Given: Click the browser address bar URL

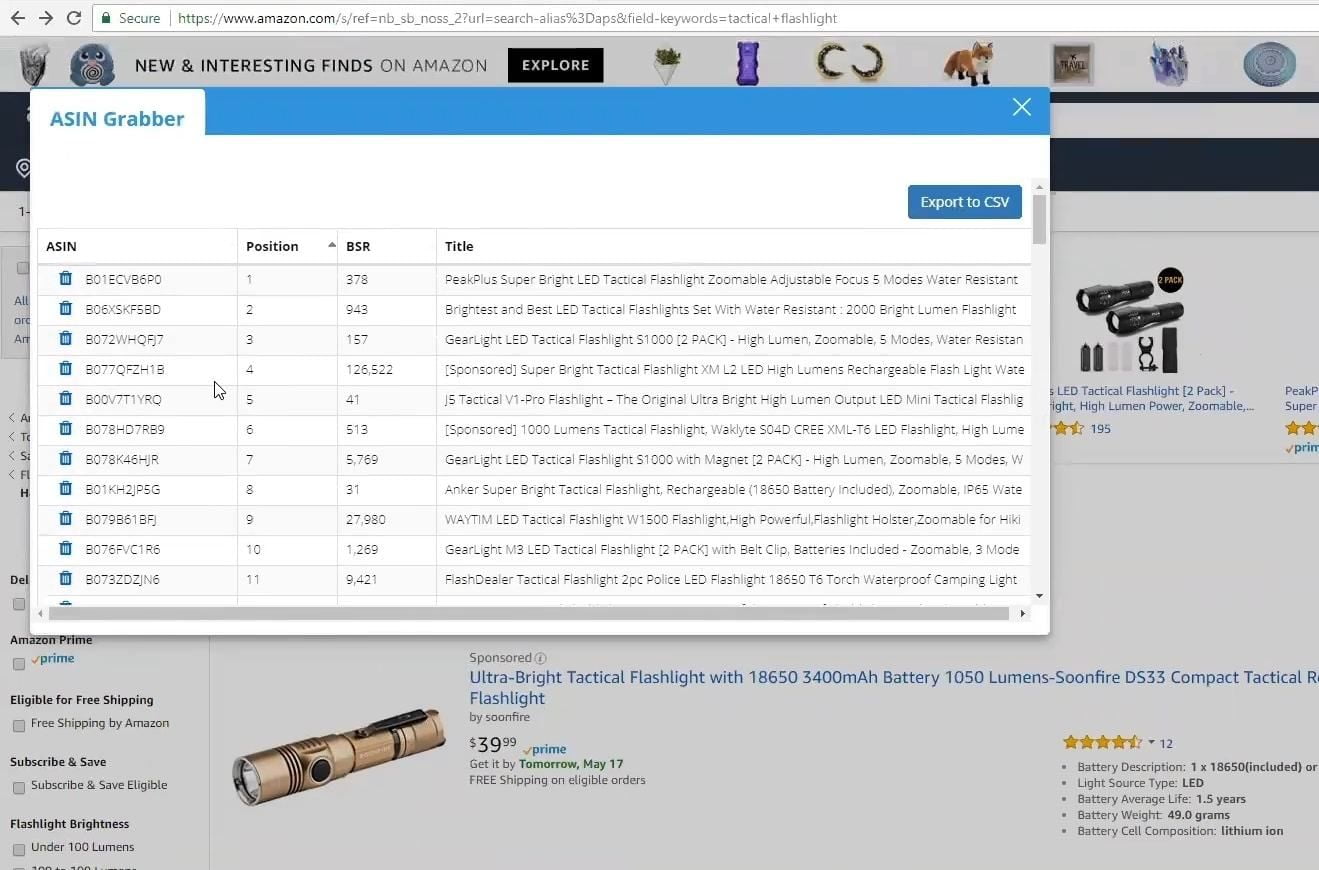Looking at the screenshot, I should point(507,18).
